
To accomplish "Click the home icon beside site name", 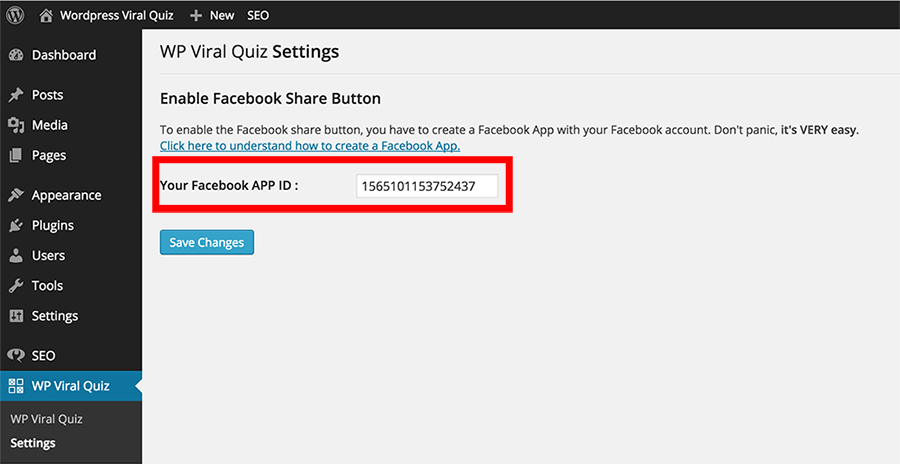I will [46, 16].
